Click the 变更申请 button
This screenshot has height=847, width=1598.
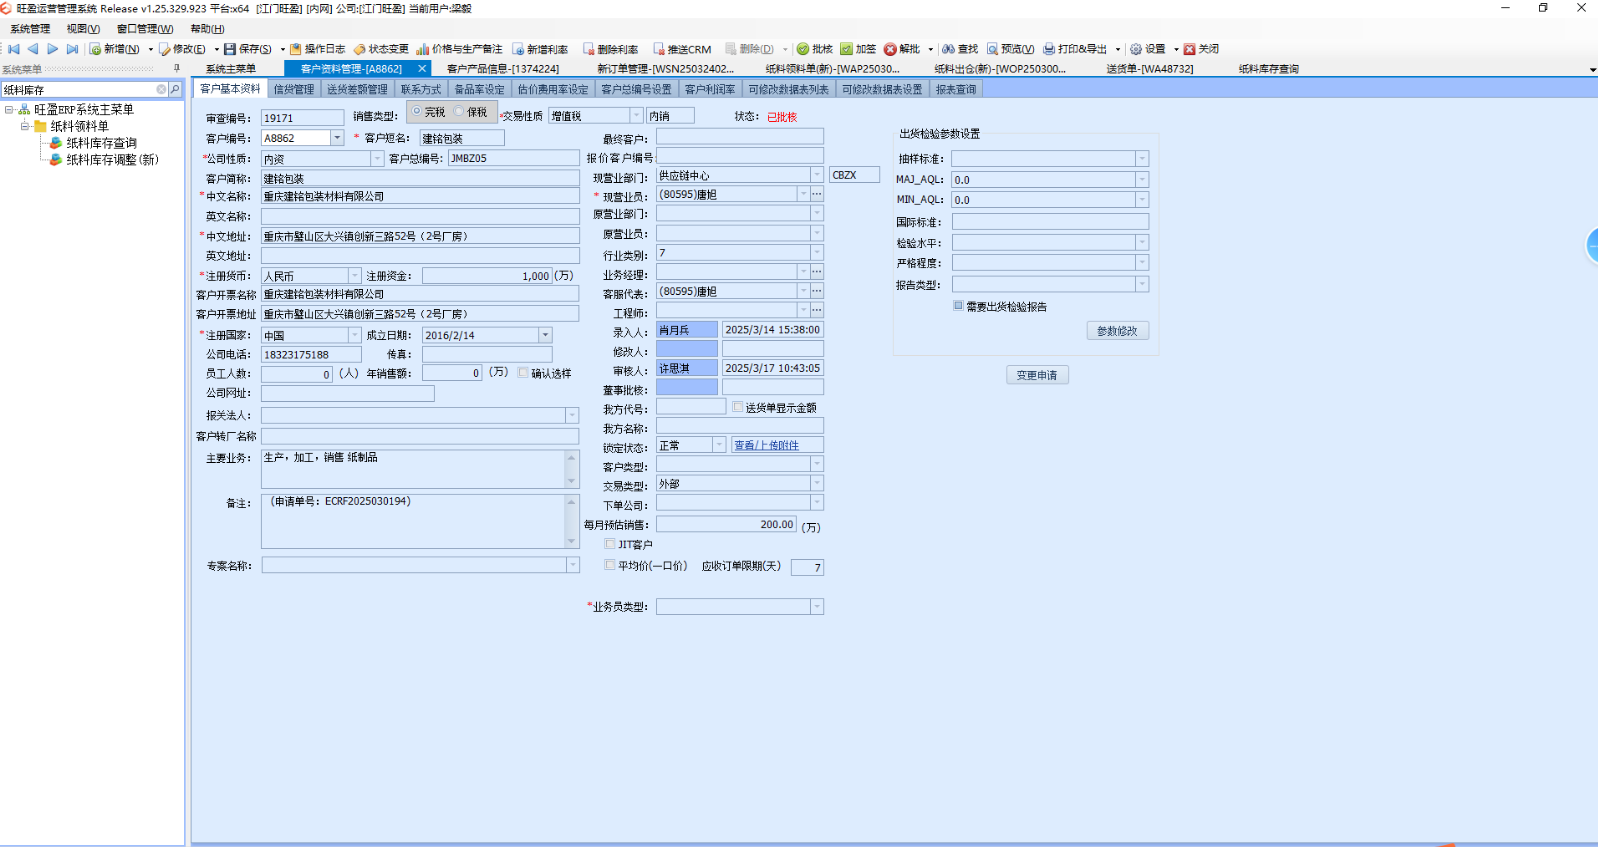[1037, 375]
